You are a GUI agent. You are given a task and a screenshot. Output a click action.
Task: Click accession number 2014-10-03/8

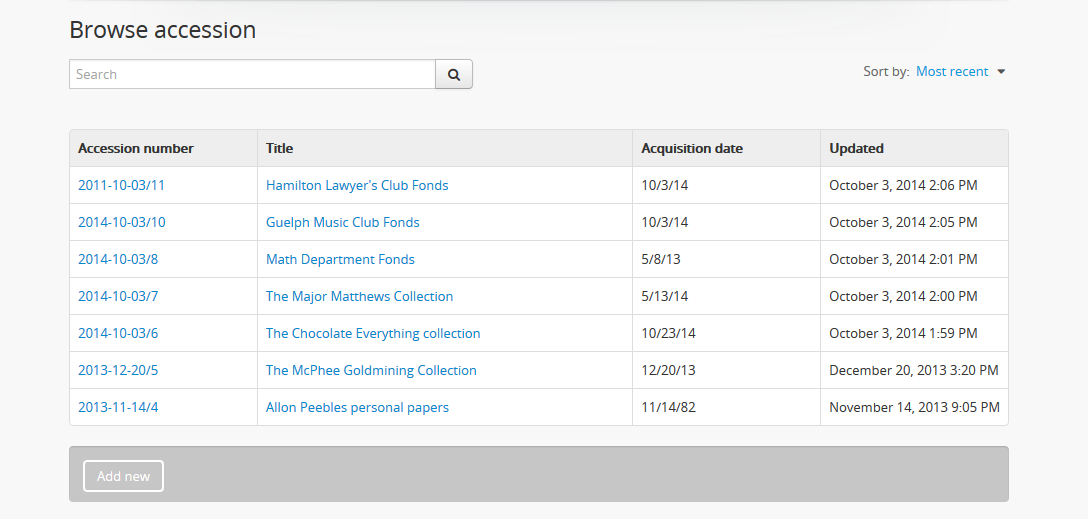pyautogui.click(x=118, y=259)
